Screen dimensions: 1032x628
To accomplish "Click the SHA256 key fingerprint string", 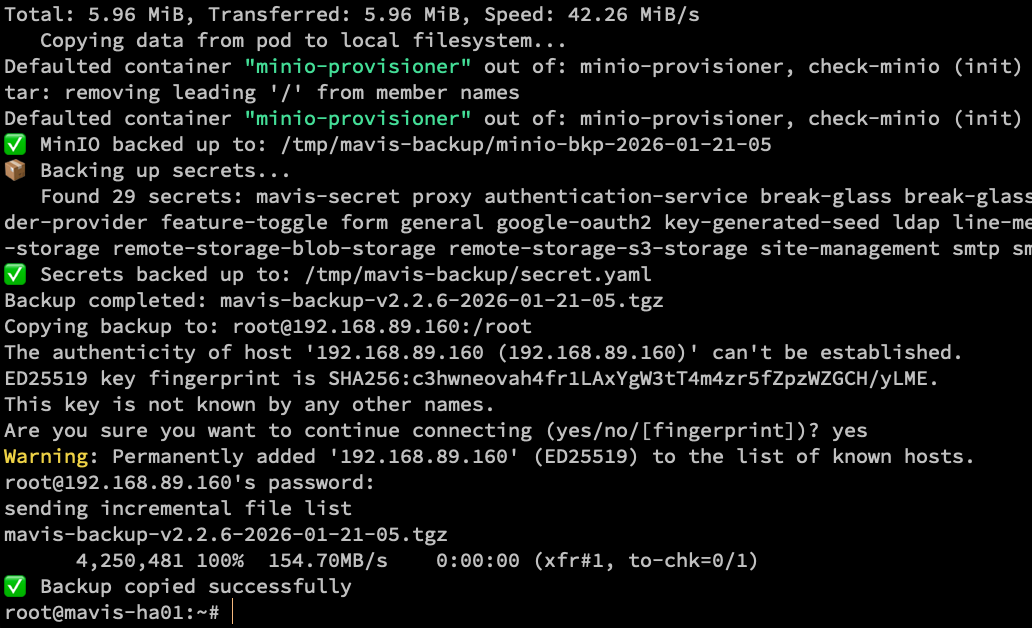I will coord(634,379).
